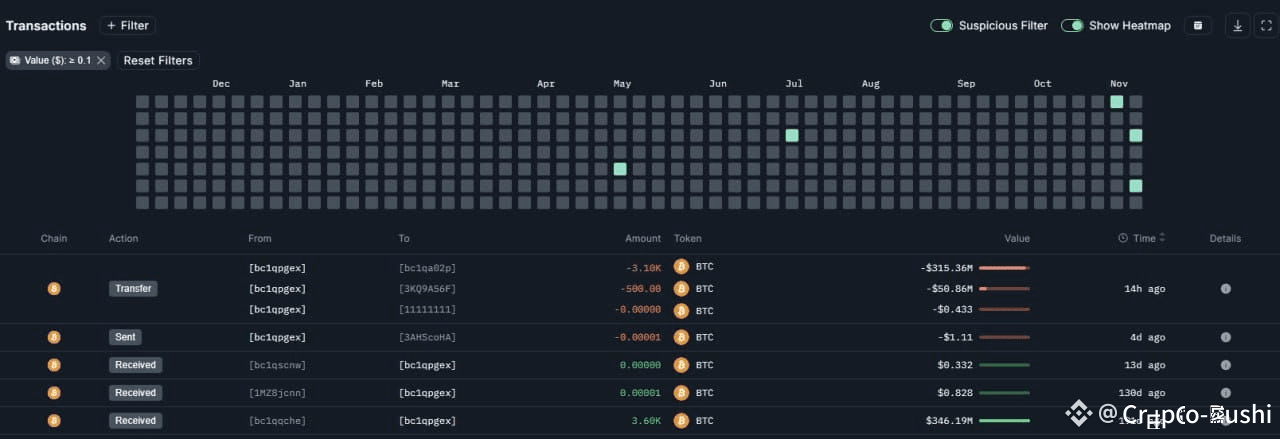Click the Value column header
Screen dimensions: 1280x439
(x=1017, y=238)
